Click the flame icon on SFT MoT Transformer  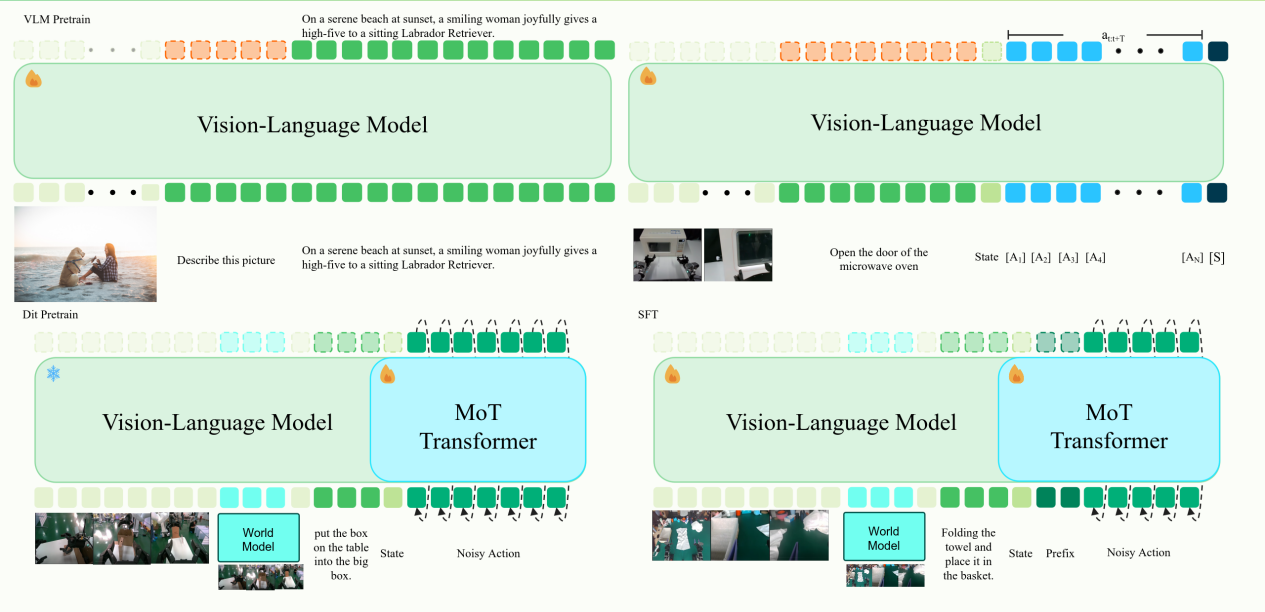click(x=1016, y=376)
